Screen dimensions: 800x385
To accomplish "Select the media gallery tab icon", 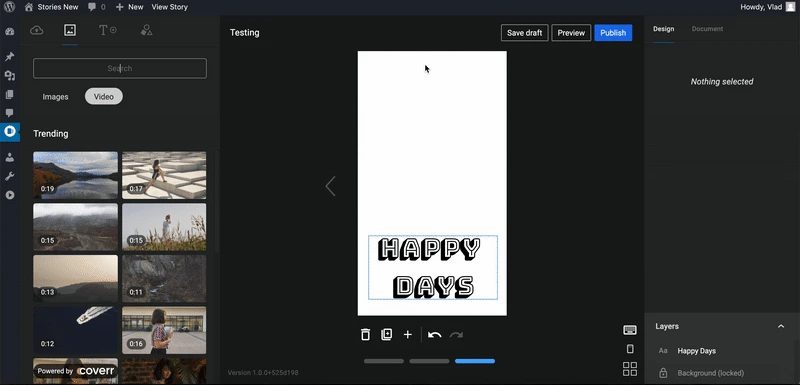I will [70, 30].
